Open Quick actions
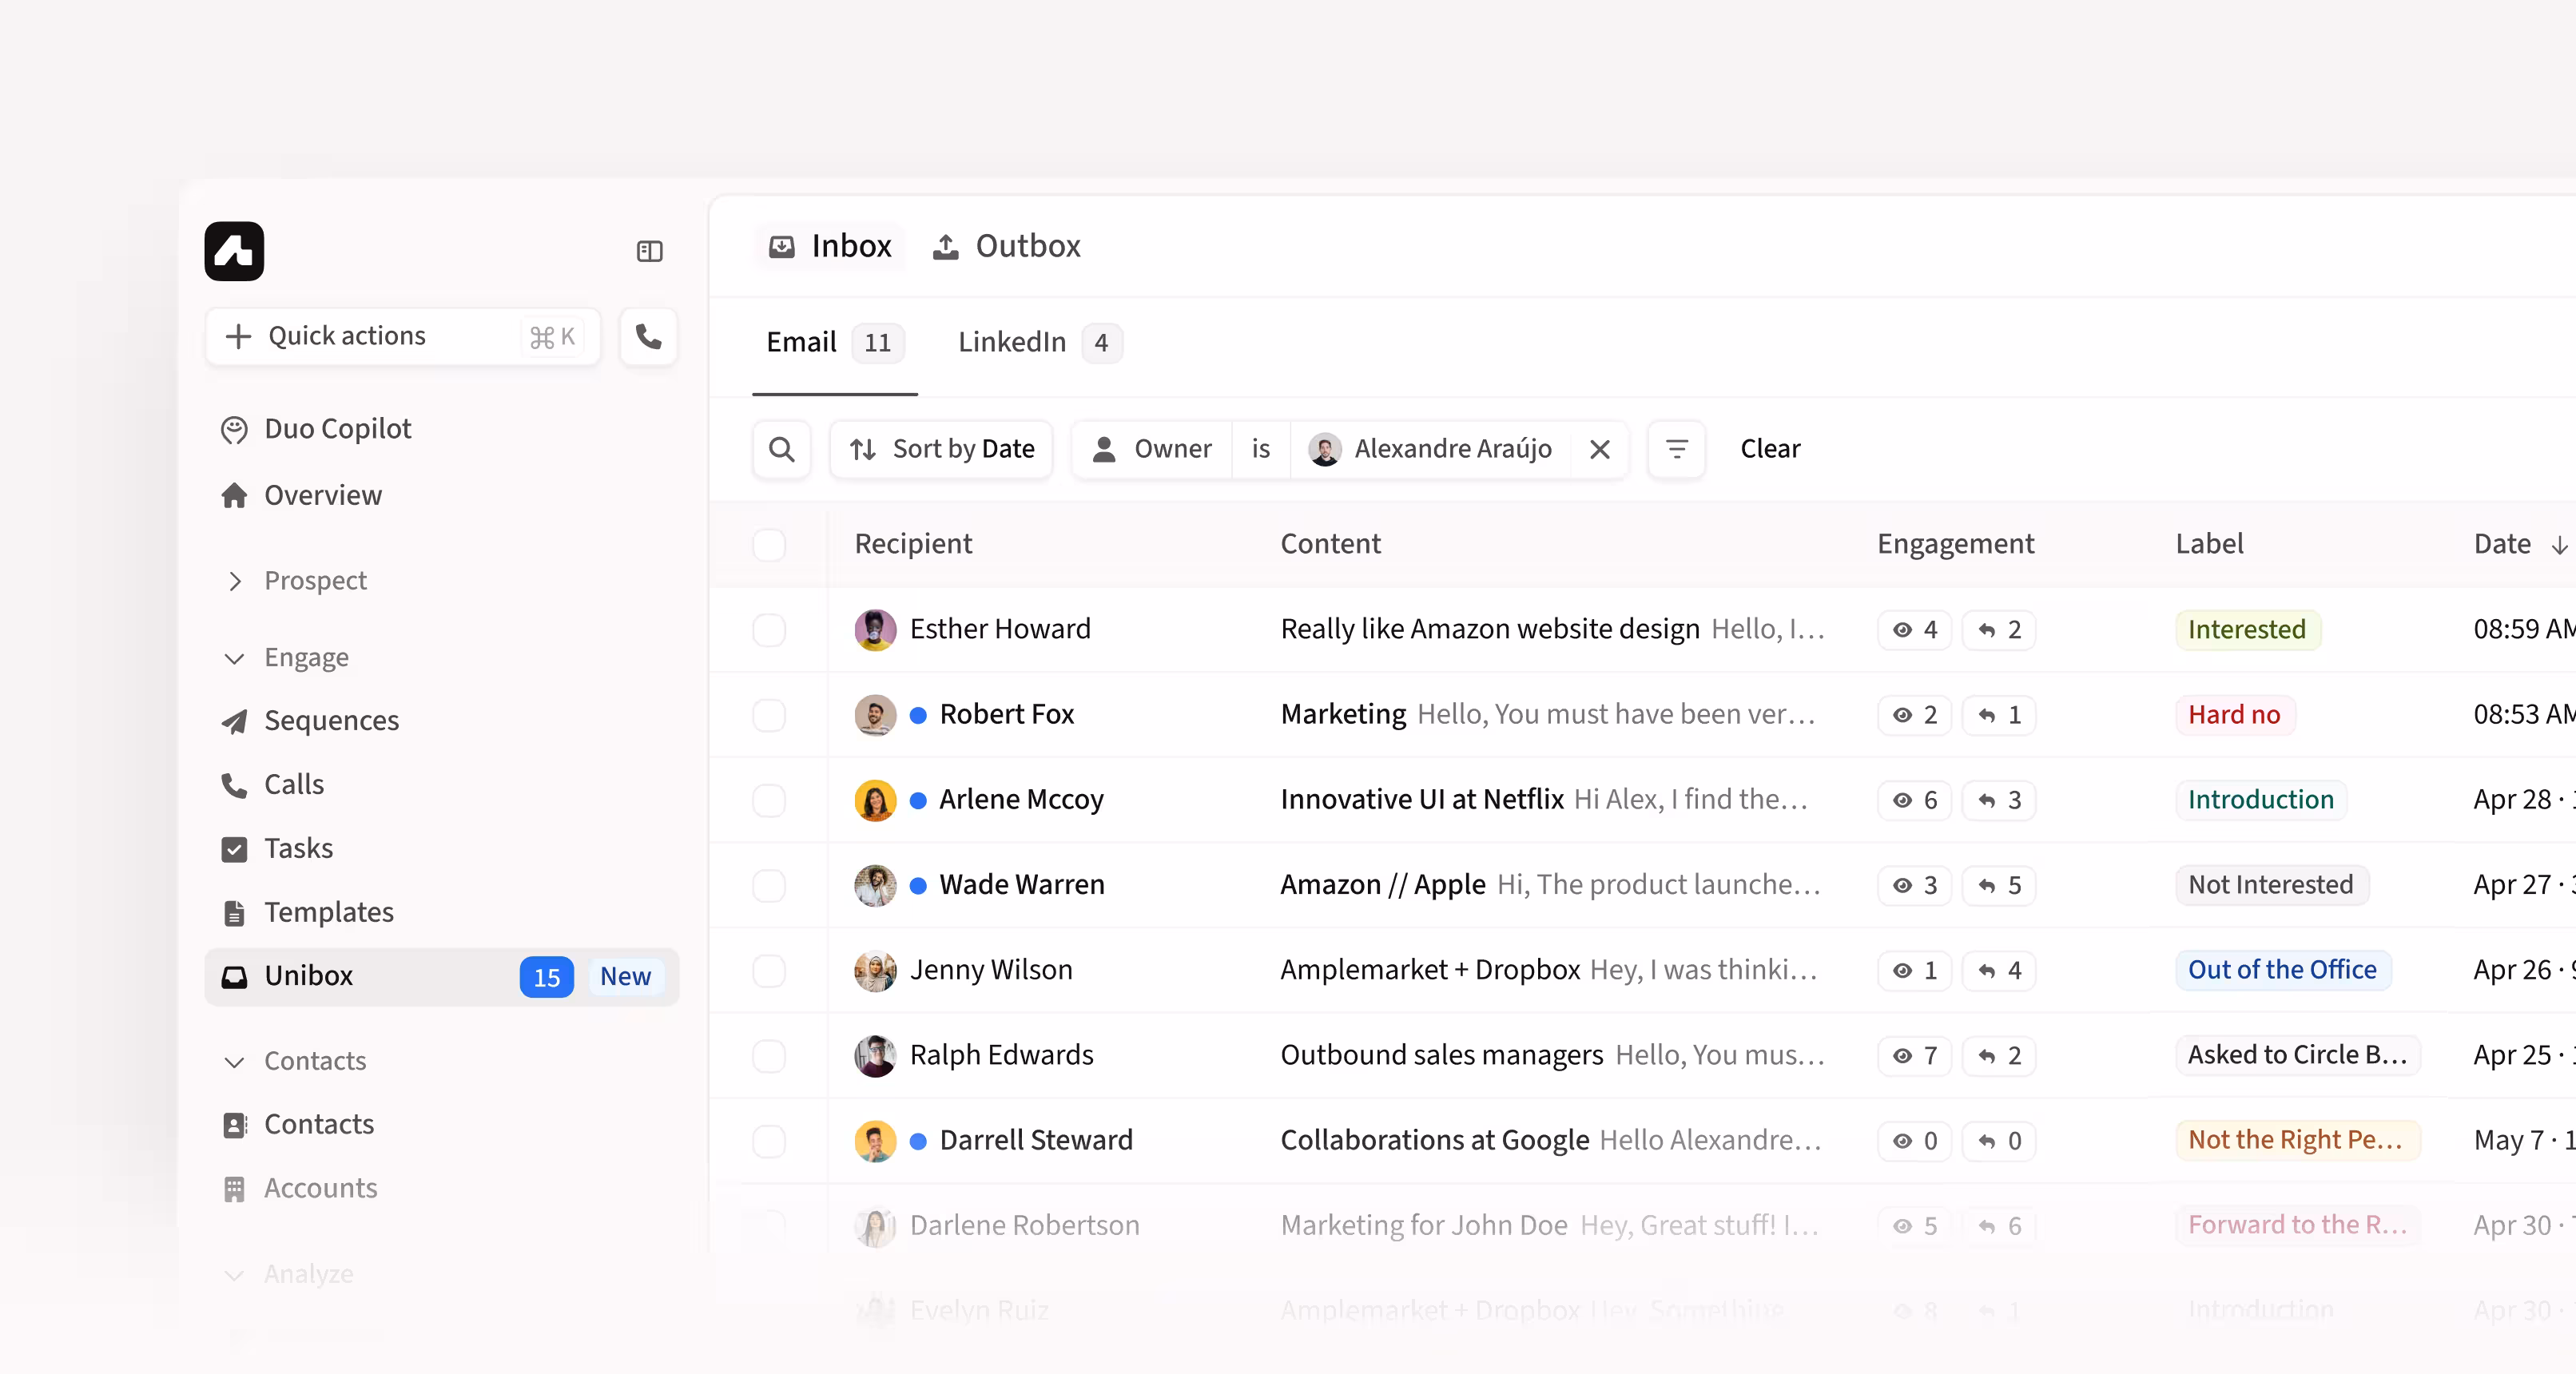Screen dimensions: 2576x1374 403,337
